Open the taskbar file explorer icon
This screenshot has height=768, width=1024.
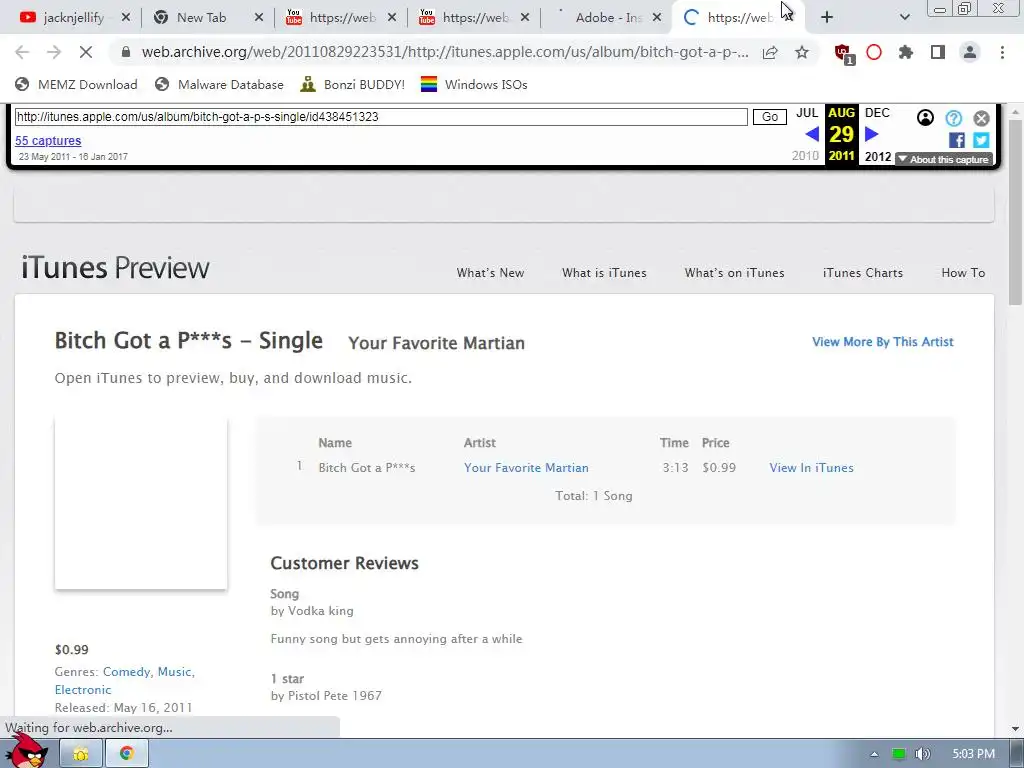pos(81,754)
